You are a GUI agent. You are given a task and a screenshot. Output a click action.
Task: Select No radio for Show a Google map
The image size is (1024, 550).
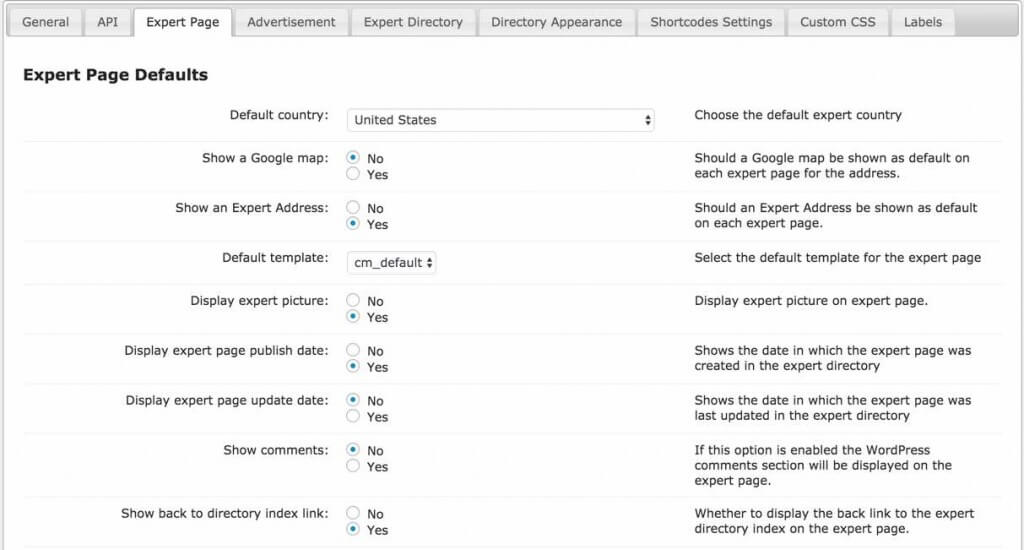click(353, 158)
